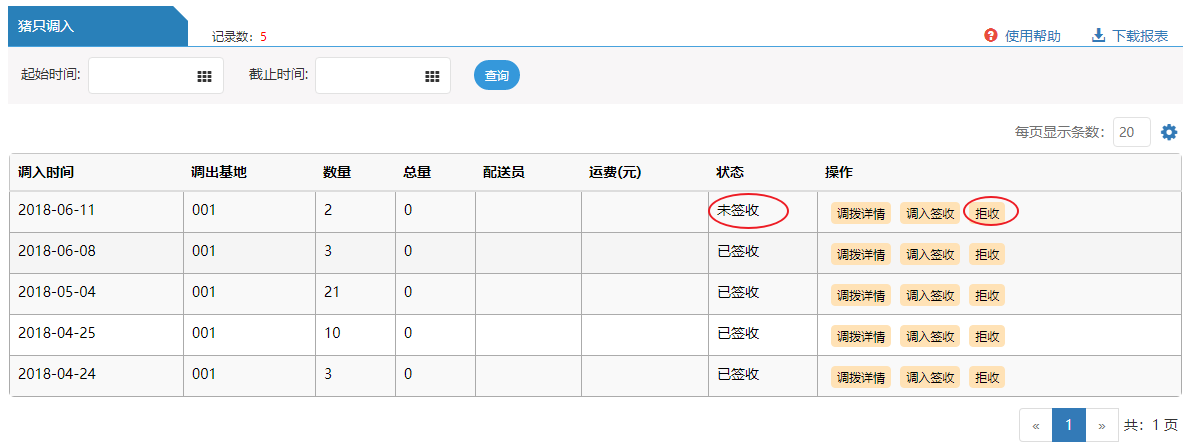This screenshot has width=1199, height=444.
Task: Click the 查询 search button
Action: (x=496, y=76)
